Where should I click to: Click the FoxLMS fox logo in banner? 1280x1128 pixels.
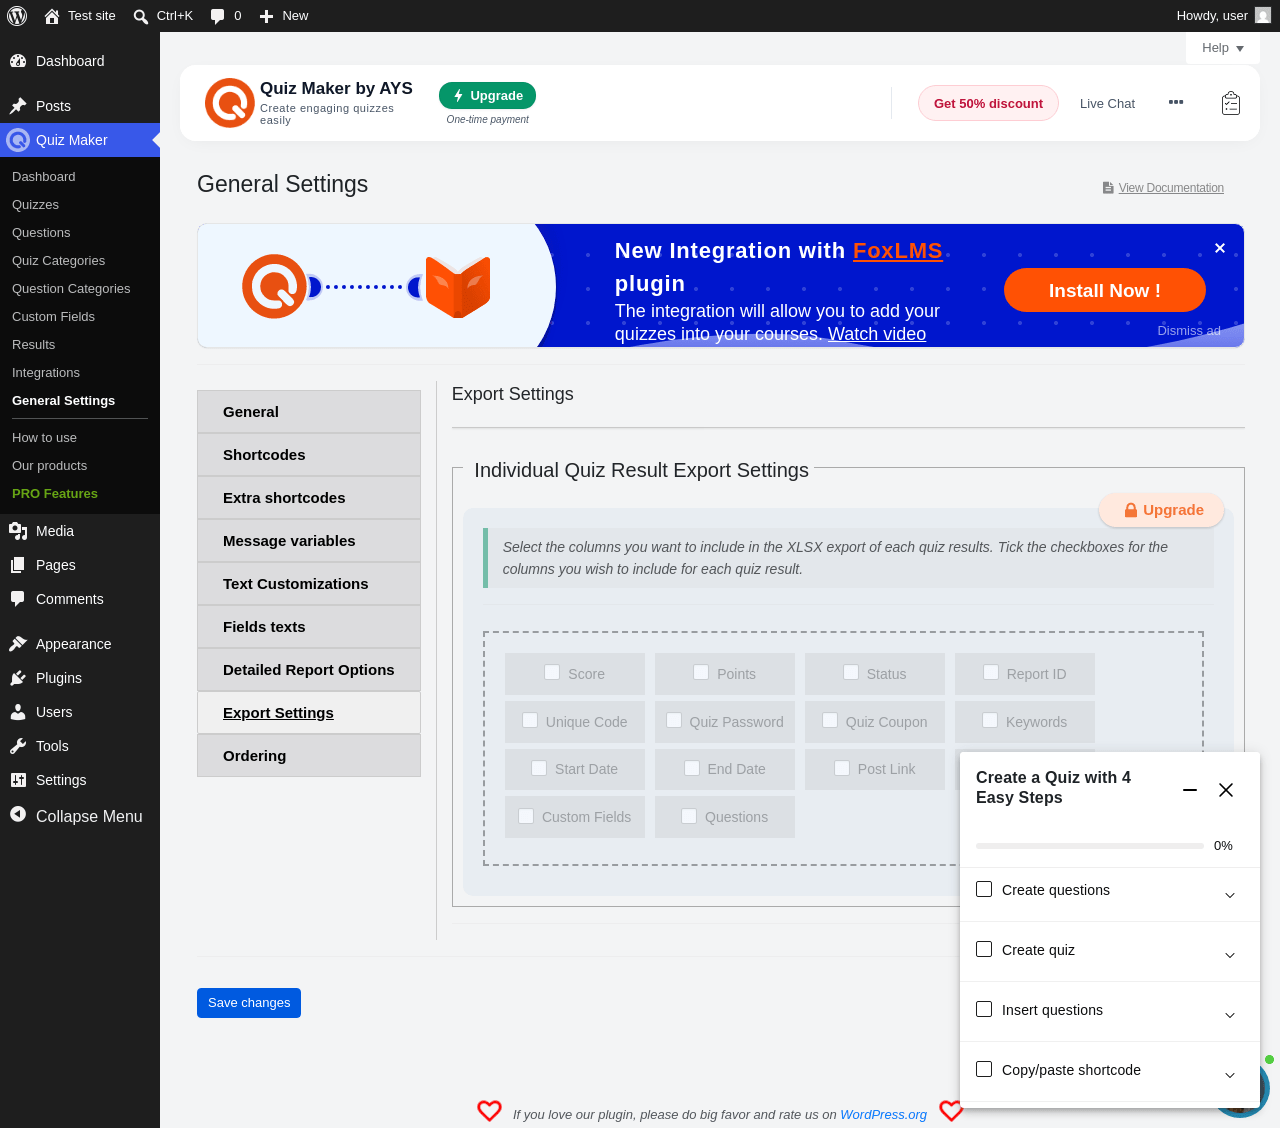pos(458,286)
